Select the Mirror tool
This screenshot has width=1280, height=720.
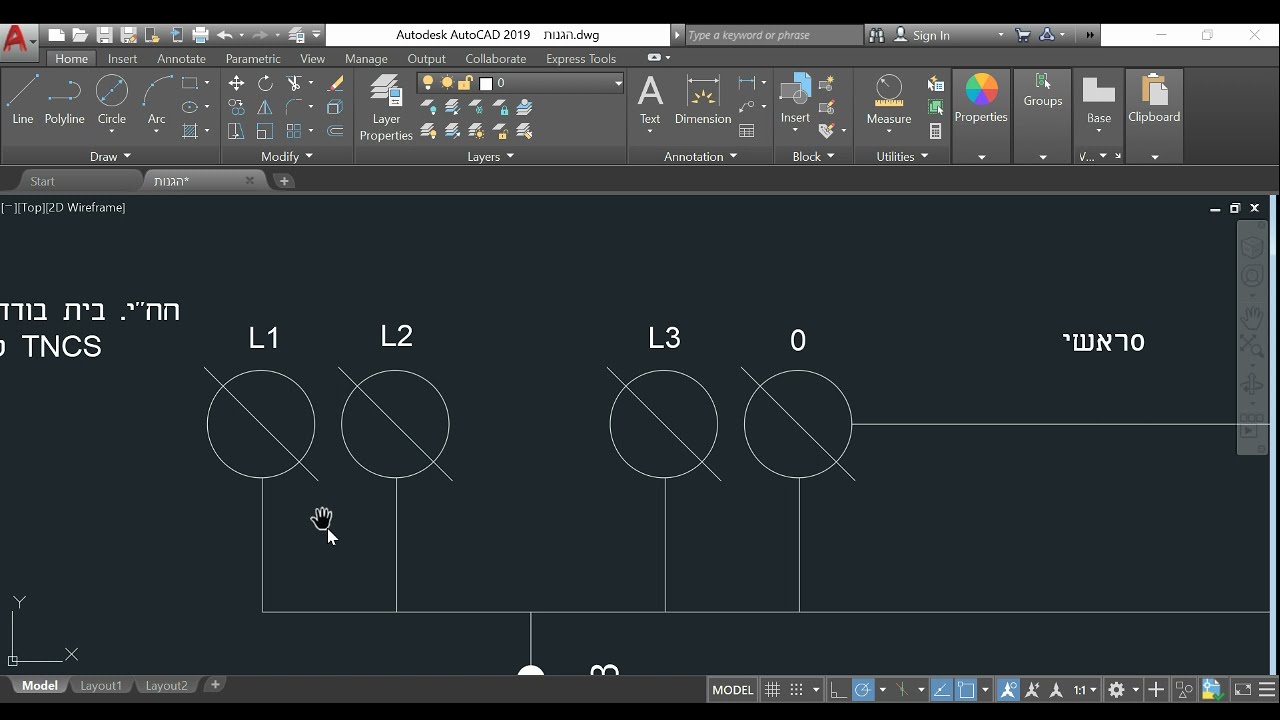(265, 107)
